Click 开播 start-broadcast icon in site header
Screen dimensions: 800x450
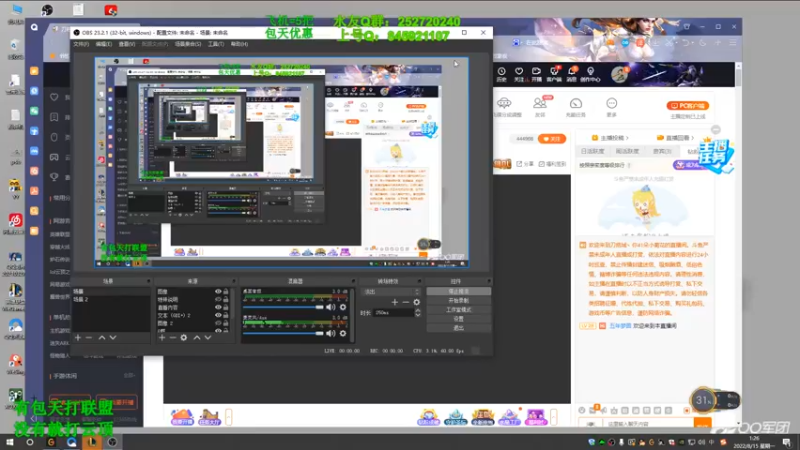click(536, 74)
